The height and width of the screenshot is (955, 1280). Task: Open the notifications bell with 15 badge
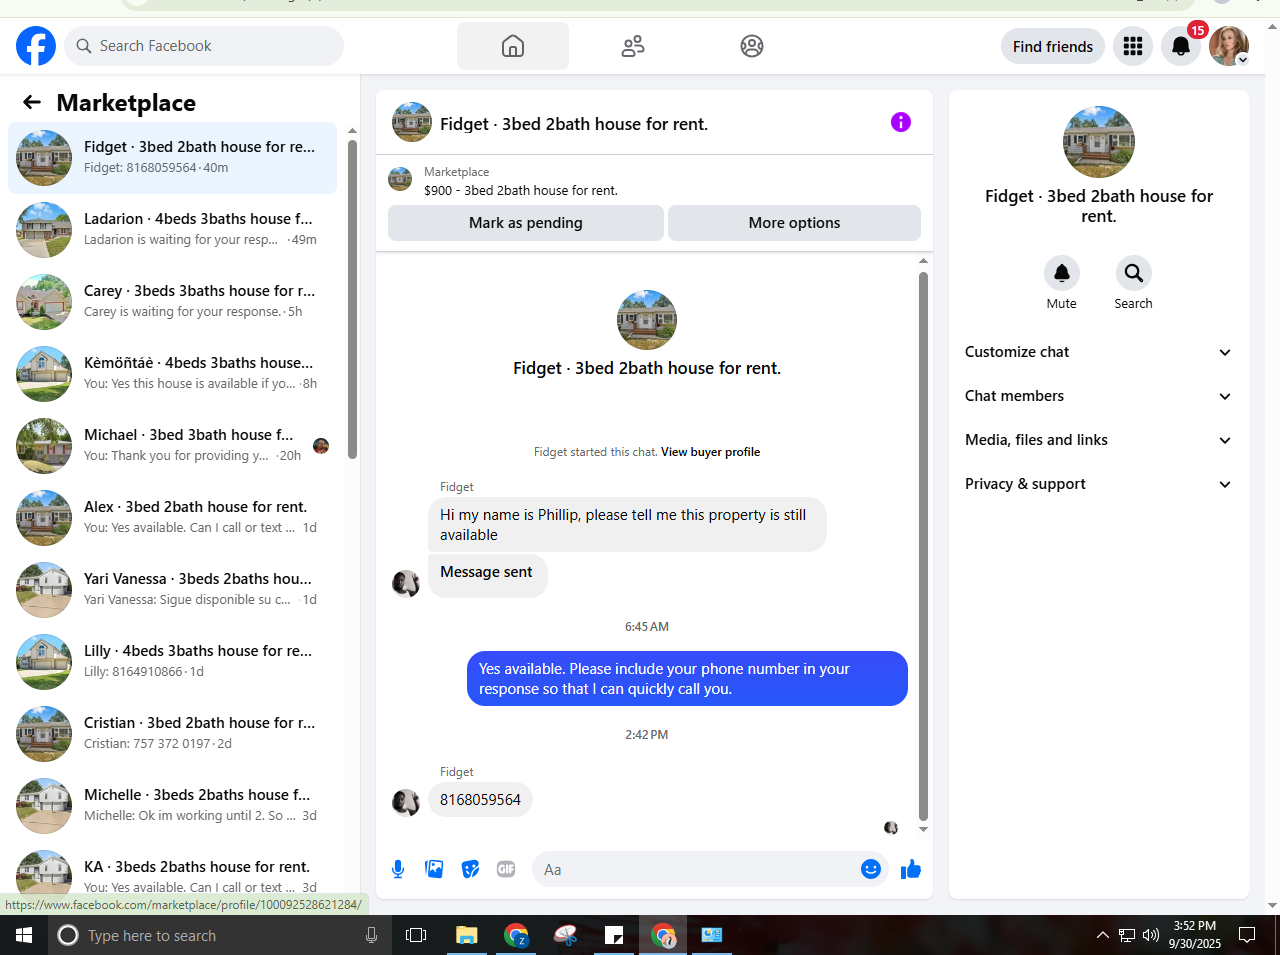(x=1181, y=46)
